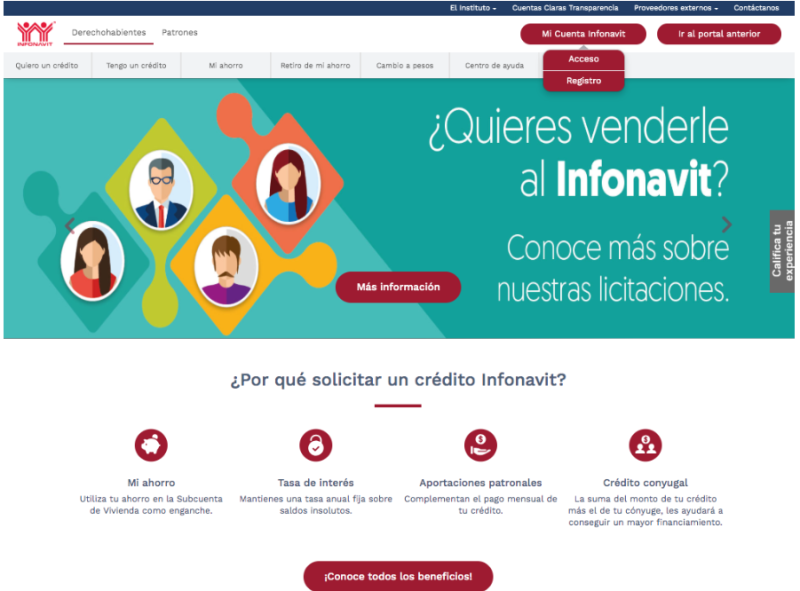The width and height of the screenshot is (800, 591).
Task: Switch to the Derechohabientes tab
Action: coord(109,33)
